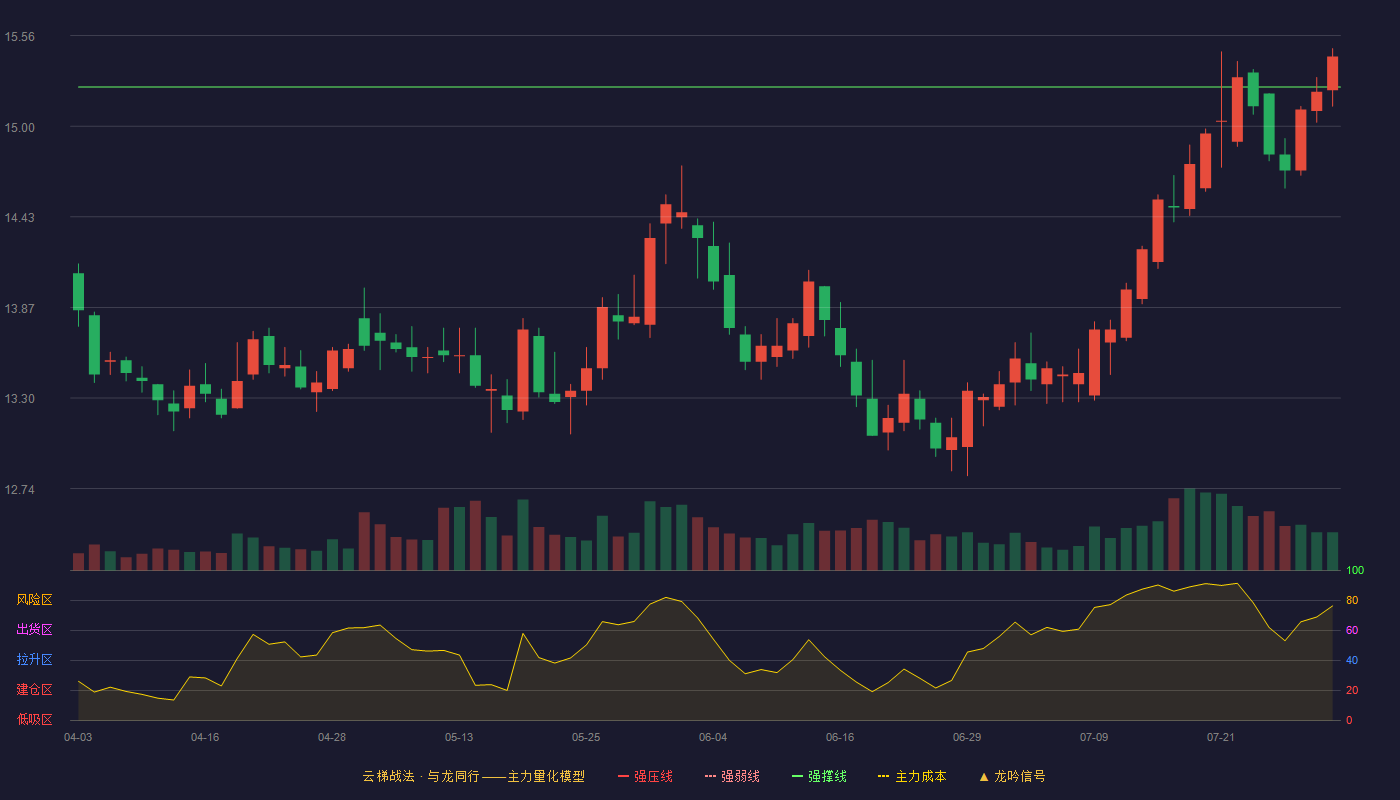Toggle the 龙吟信号 legend series

tap(1012, 776)
